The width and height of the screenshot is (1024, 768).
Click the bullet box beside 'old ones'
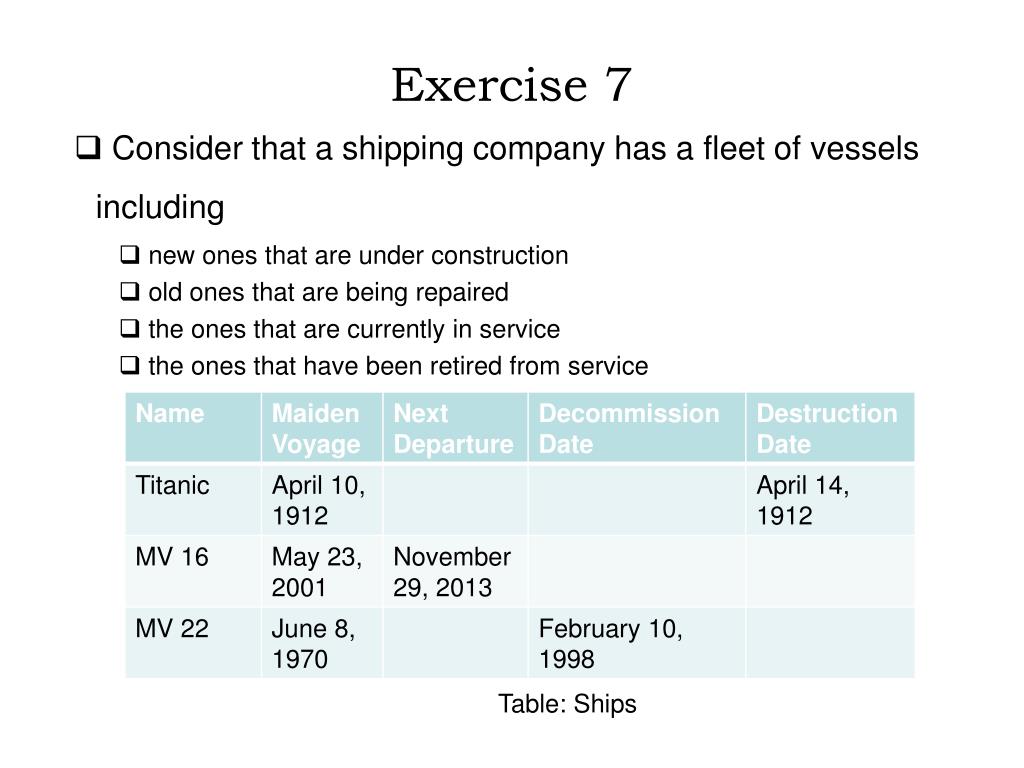[x=130, y=291]
